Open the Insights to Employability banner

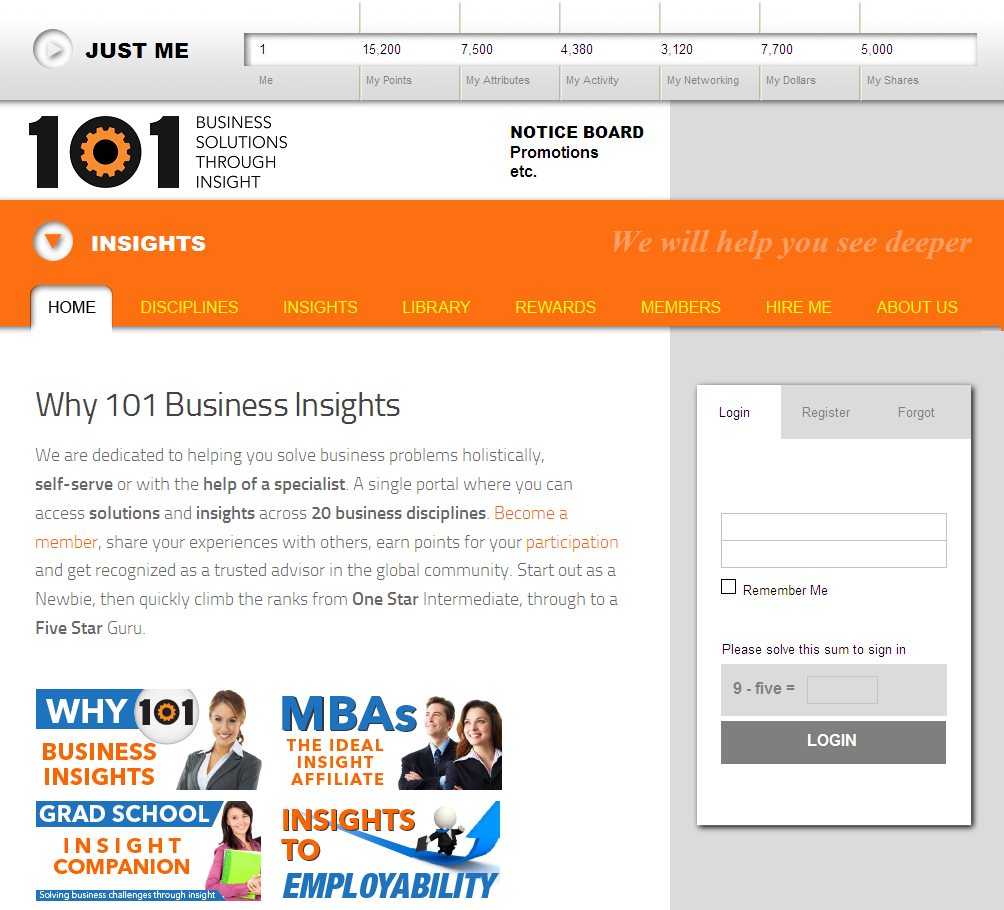391,850
